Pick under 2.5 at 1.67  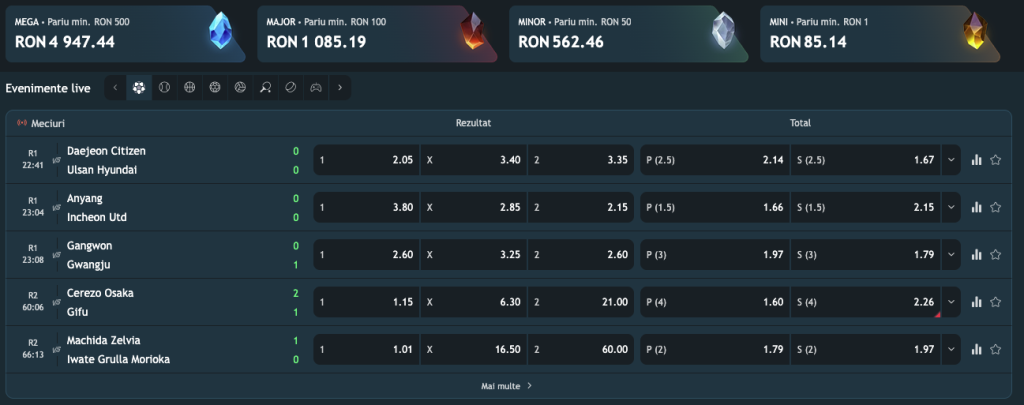coord(865,160)
